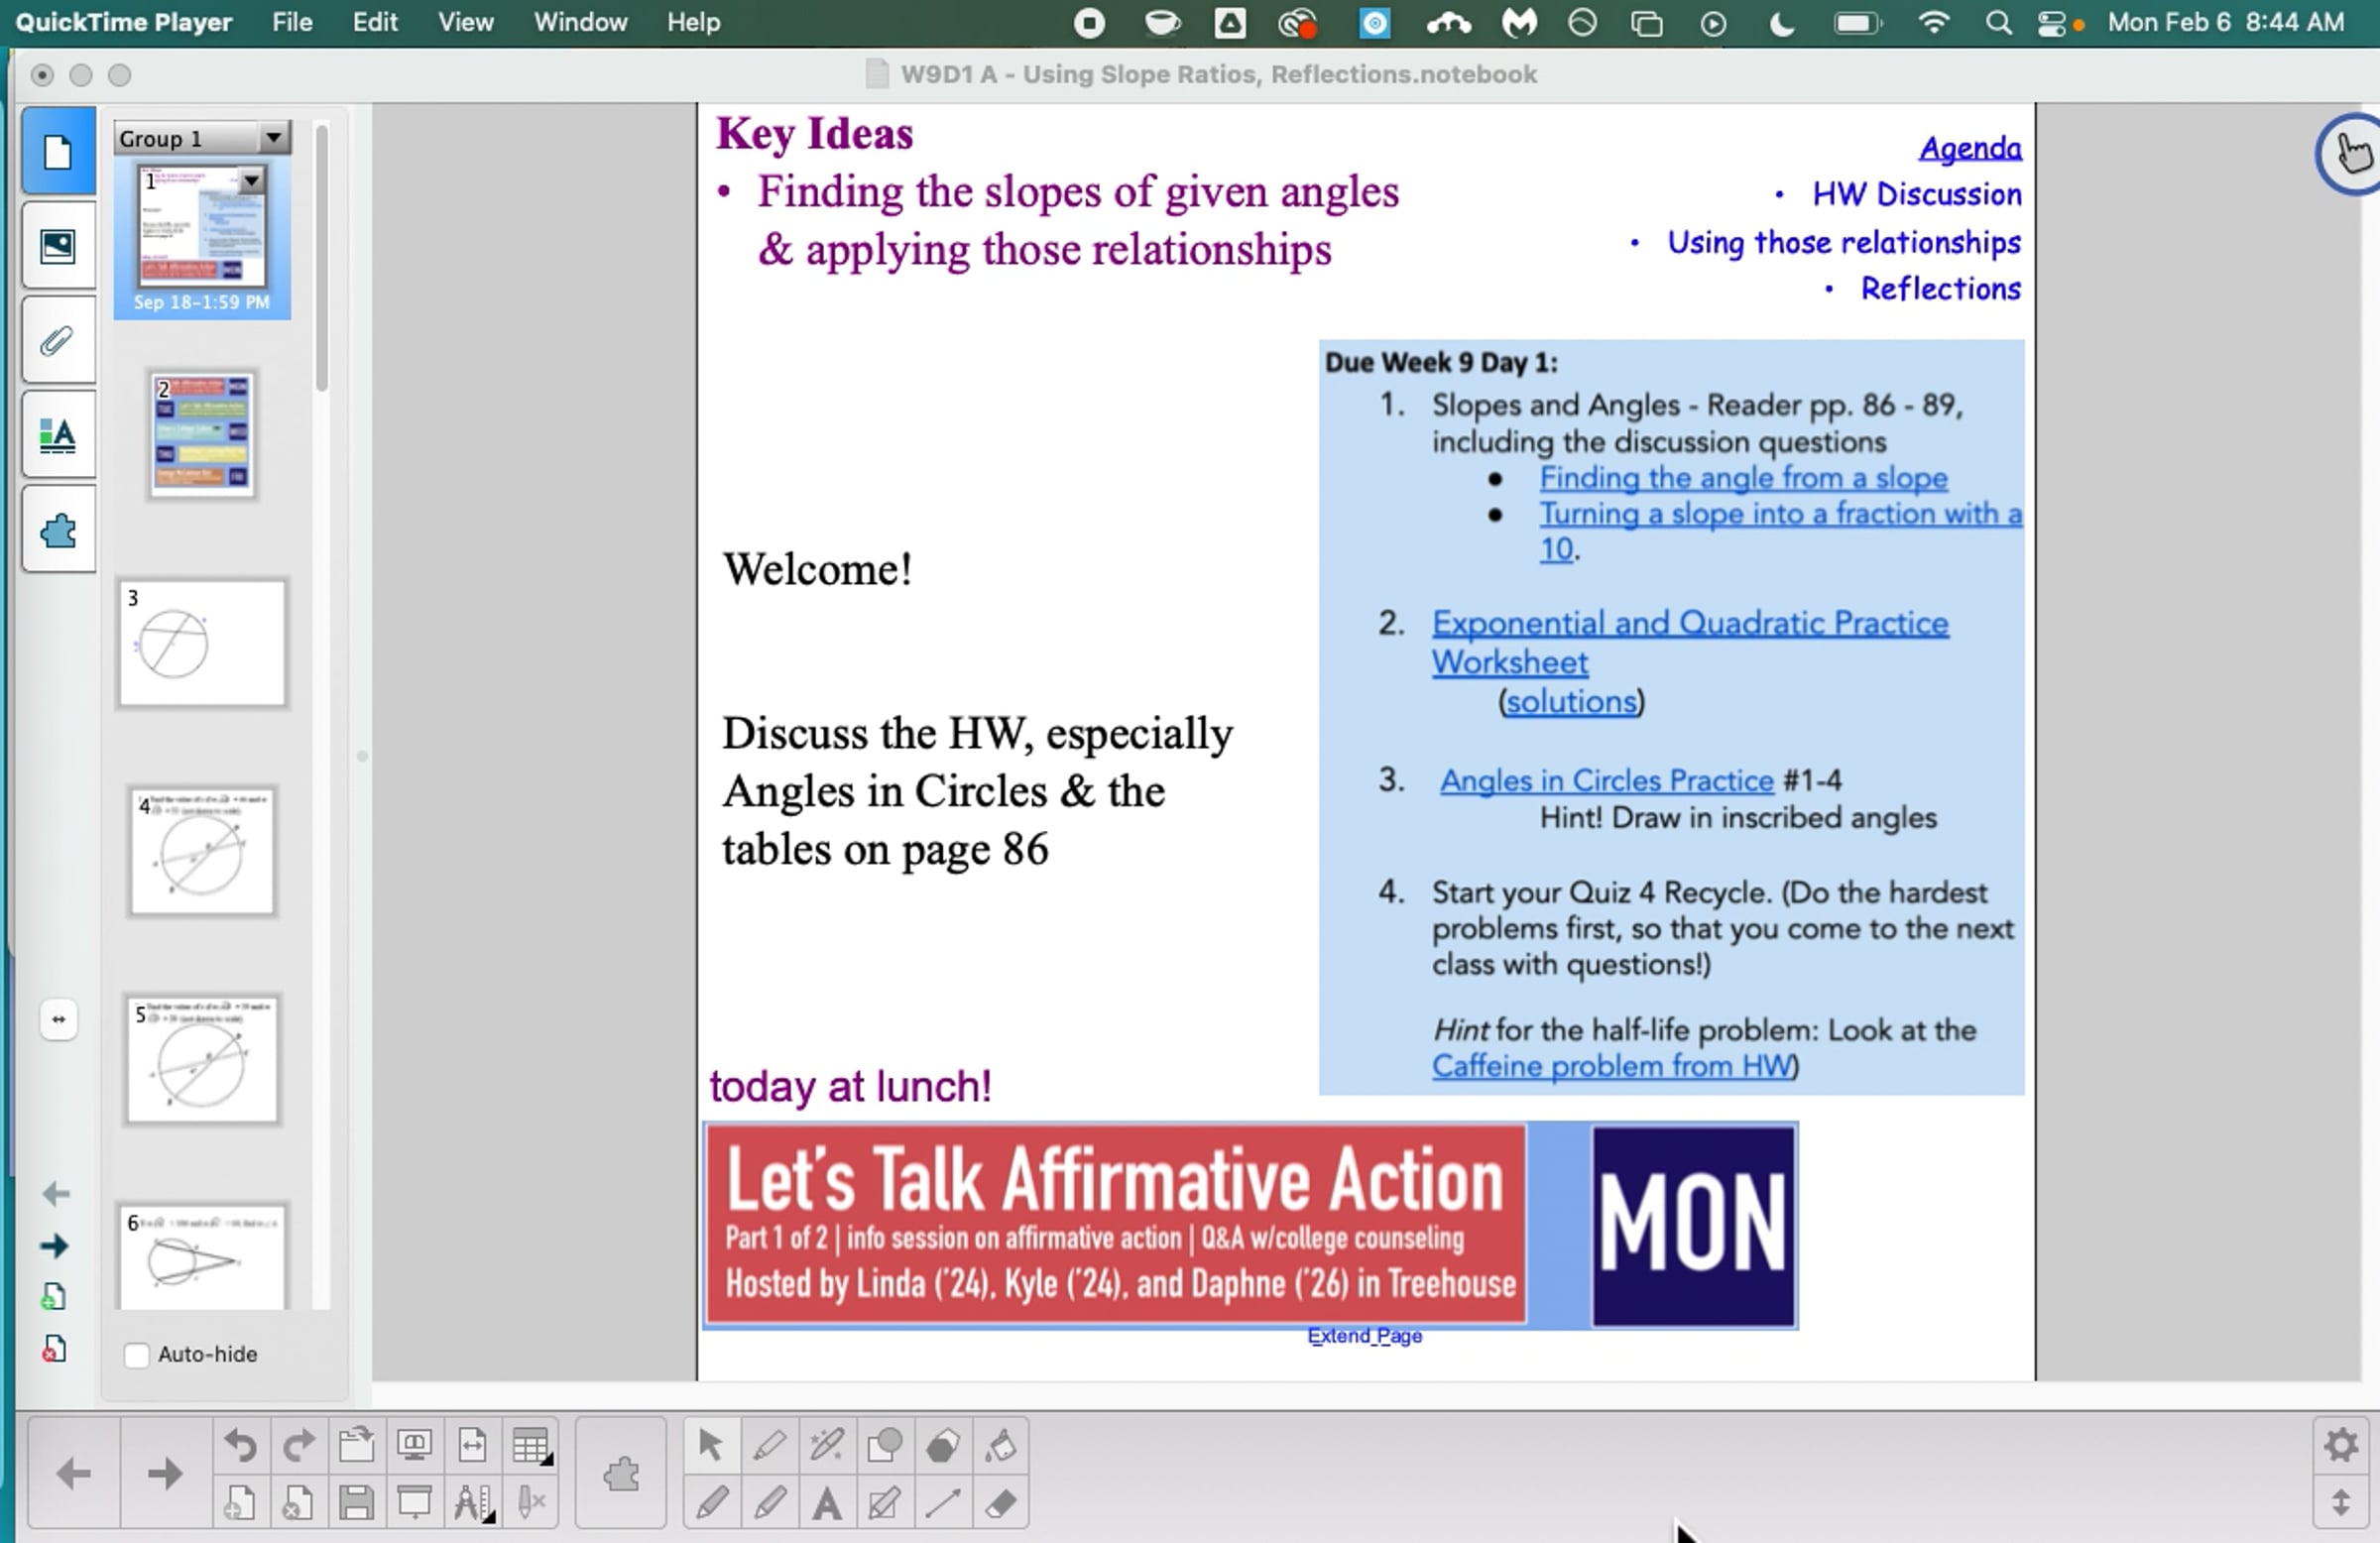
Task: Toggle macOS Do Not Disturb moon
Action: point(1782,23)
